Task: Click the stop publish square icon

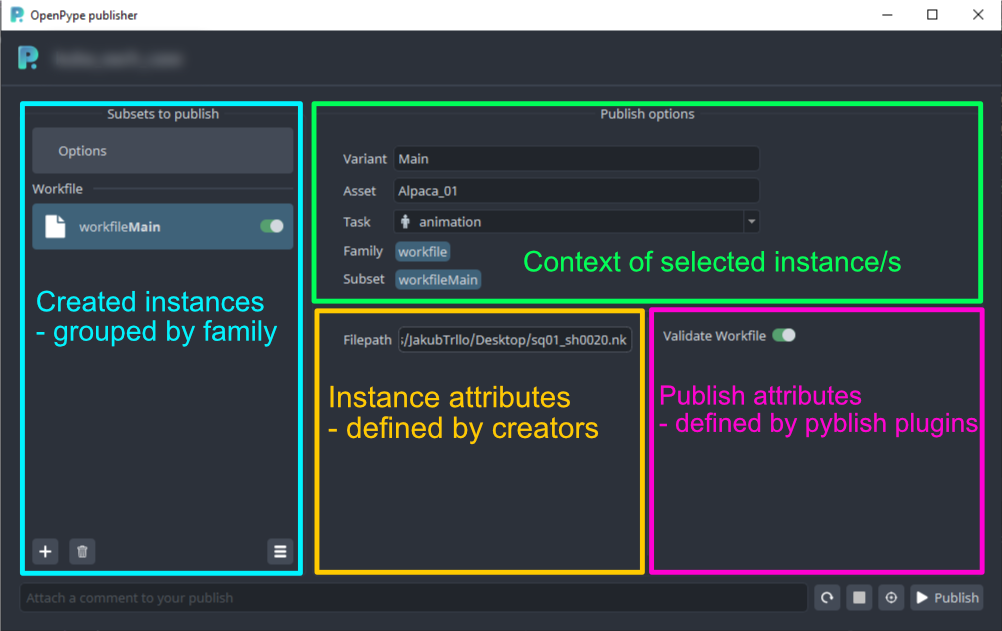Action: click(858, 597)
